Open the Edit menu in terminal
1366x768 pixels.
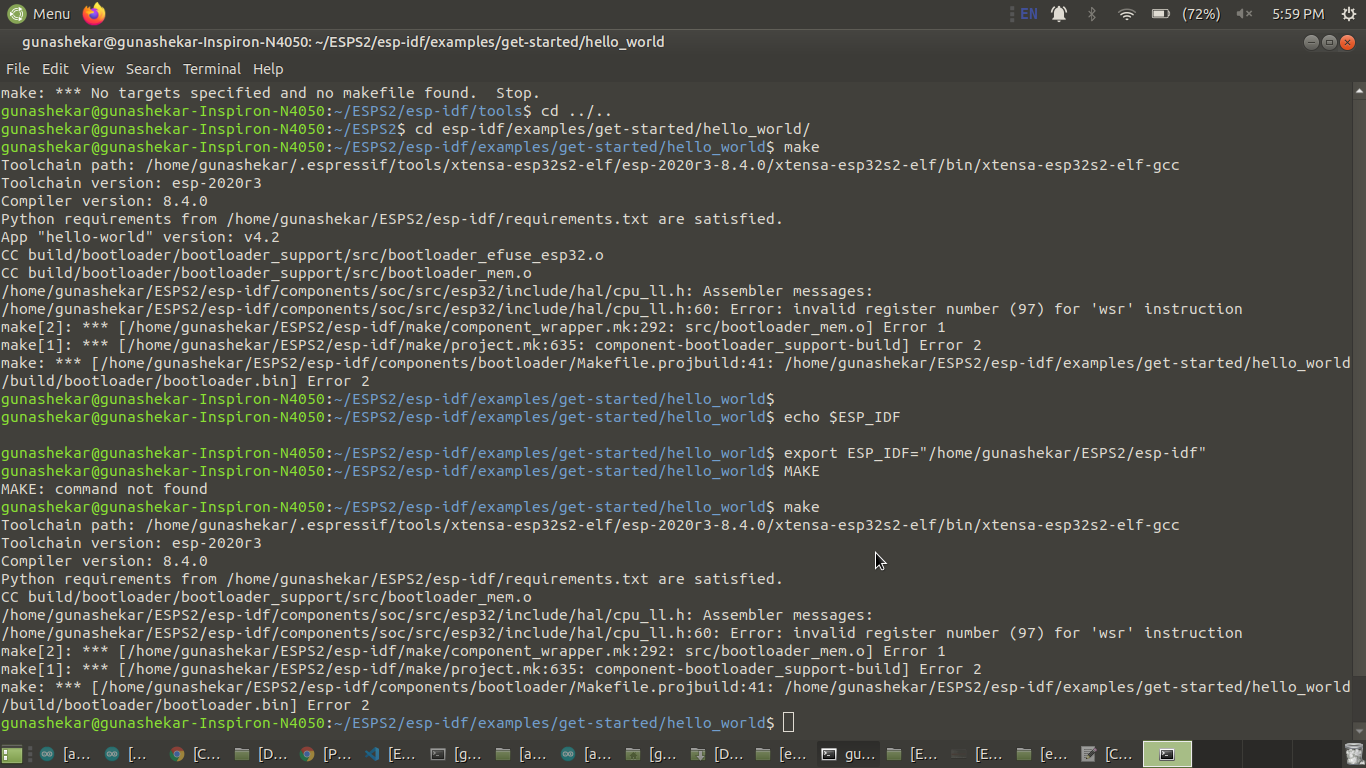tap(55, 69)
